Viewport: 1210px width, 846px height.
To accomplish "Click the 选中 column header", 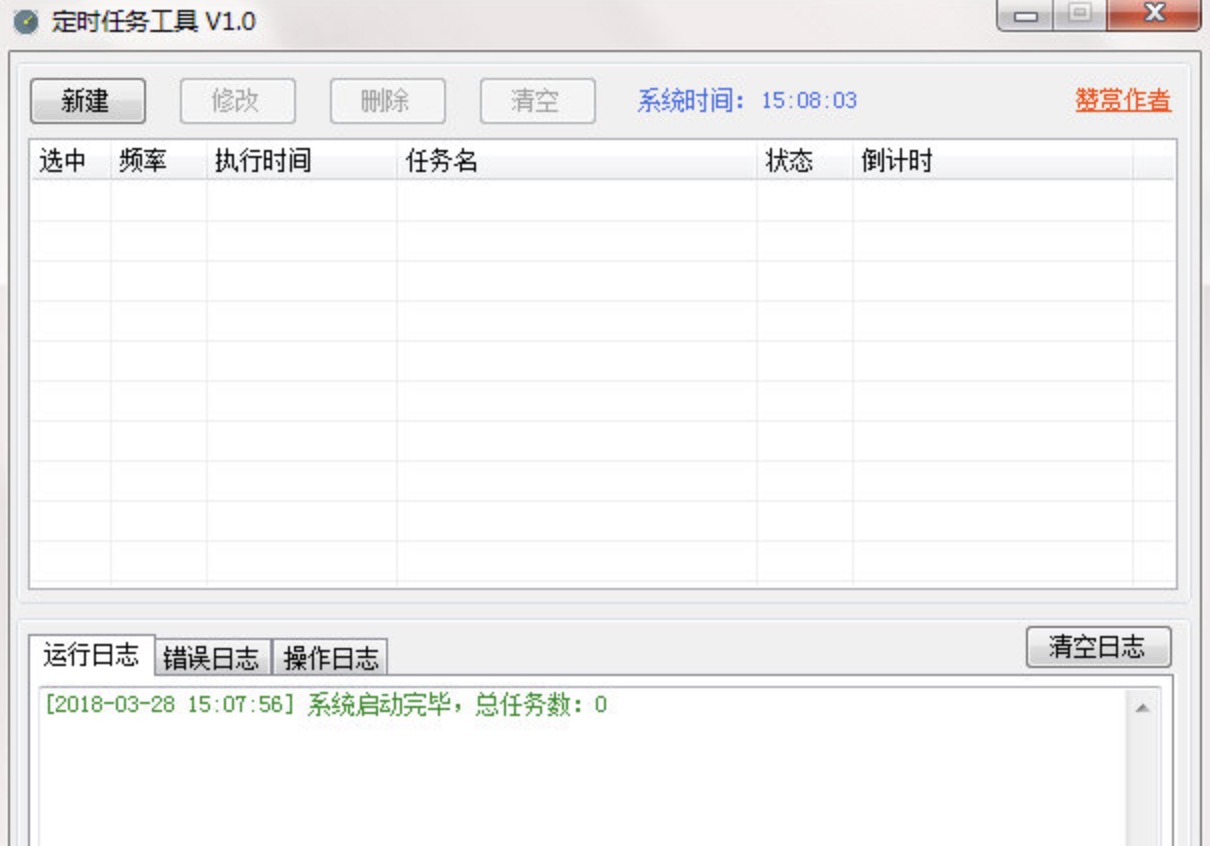I will [x=70, y=161].
